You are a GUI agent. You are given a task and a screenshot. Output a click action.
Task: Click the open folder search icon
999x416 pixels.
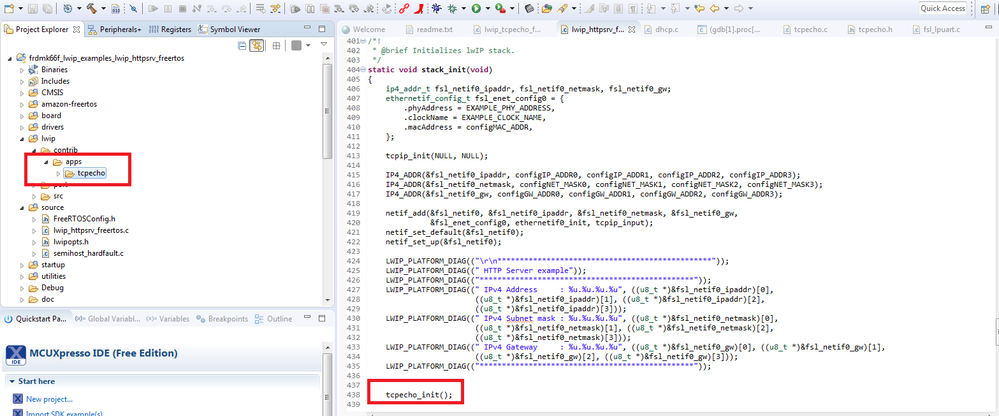(x=547, y=8)
